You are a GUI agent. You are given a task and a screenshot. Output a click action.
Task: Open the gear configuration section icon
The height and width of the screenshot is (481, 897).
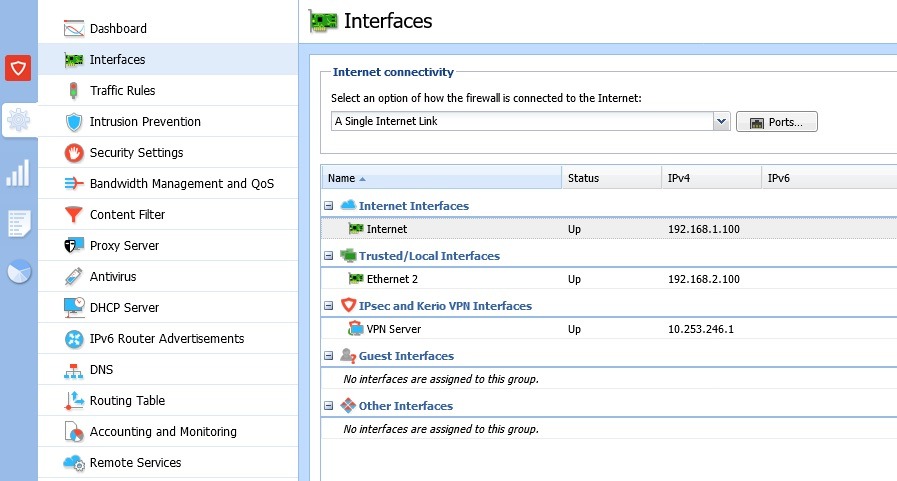[18, 122]
